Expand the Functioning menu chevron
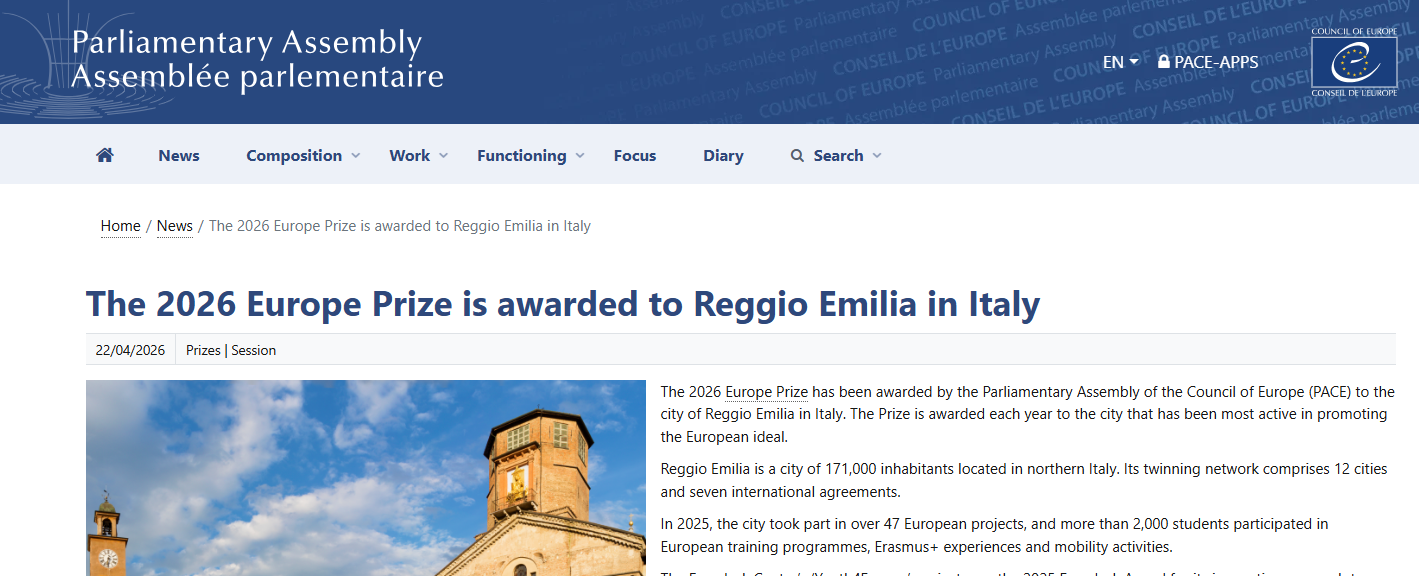Screen dimensions: 1419x576 580,156
